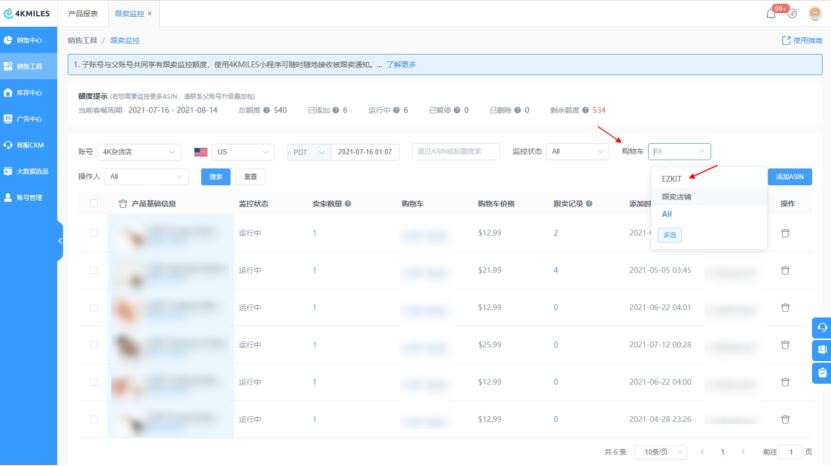
Task: Open the 销售中心 sidebar pie-chart icon
Action: click(x=8, y=40)
